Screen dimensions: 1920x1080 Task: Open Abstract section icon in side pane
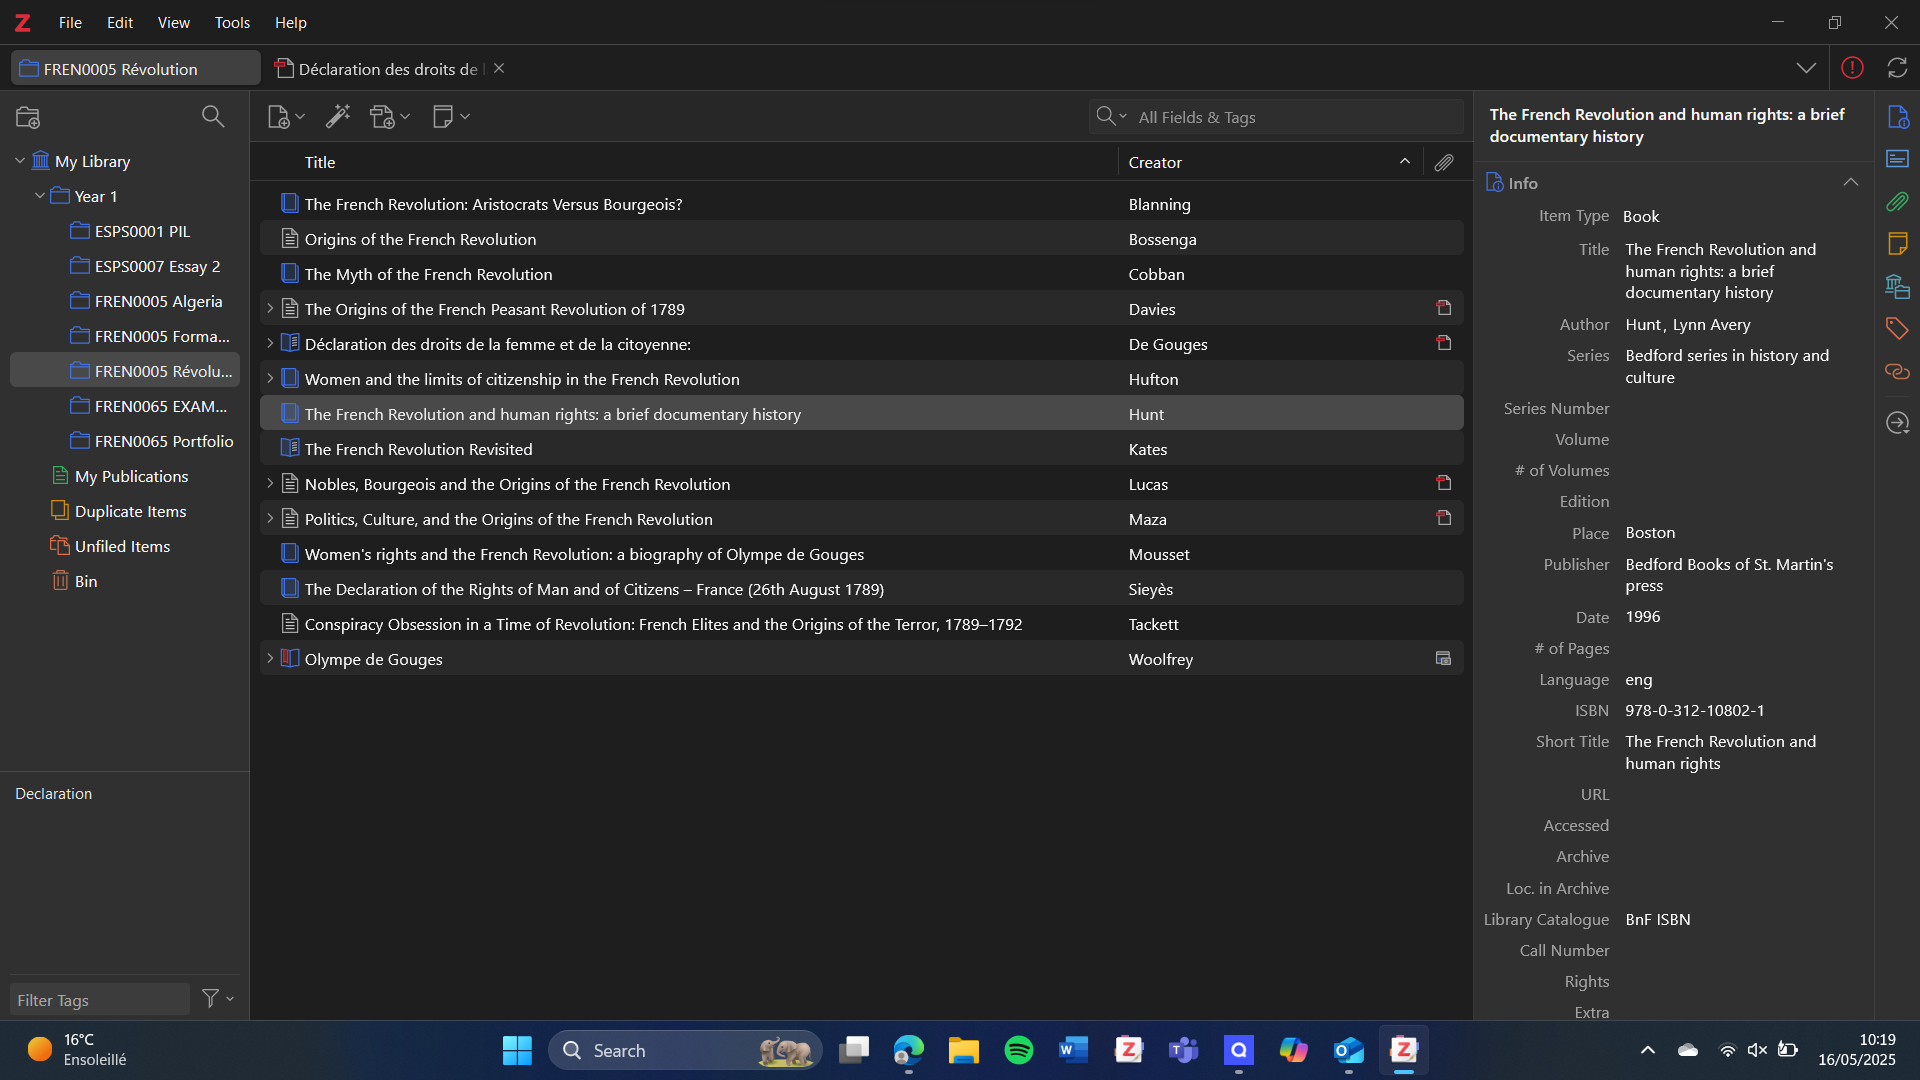pos(1897,159)
